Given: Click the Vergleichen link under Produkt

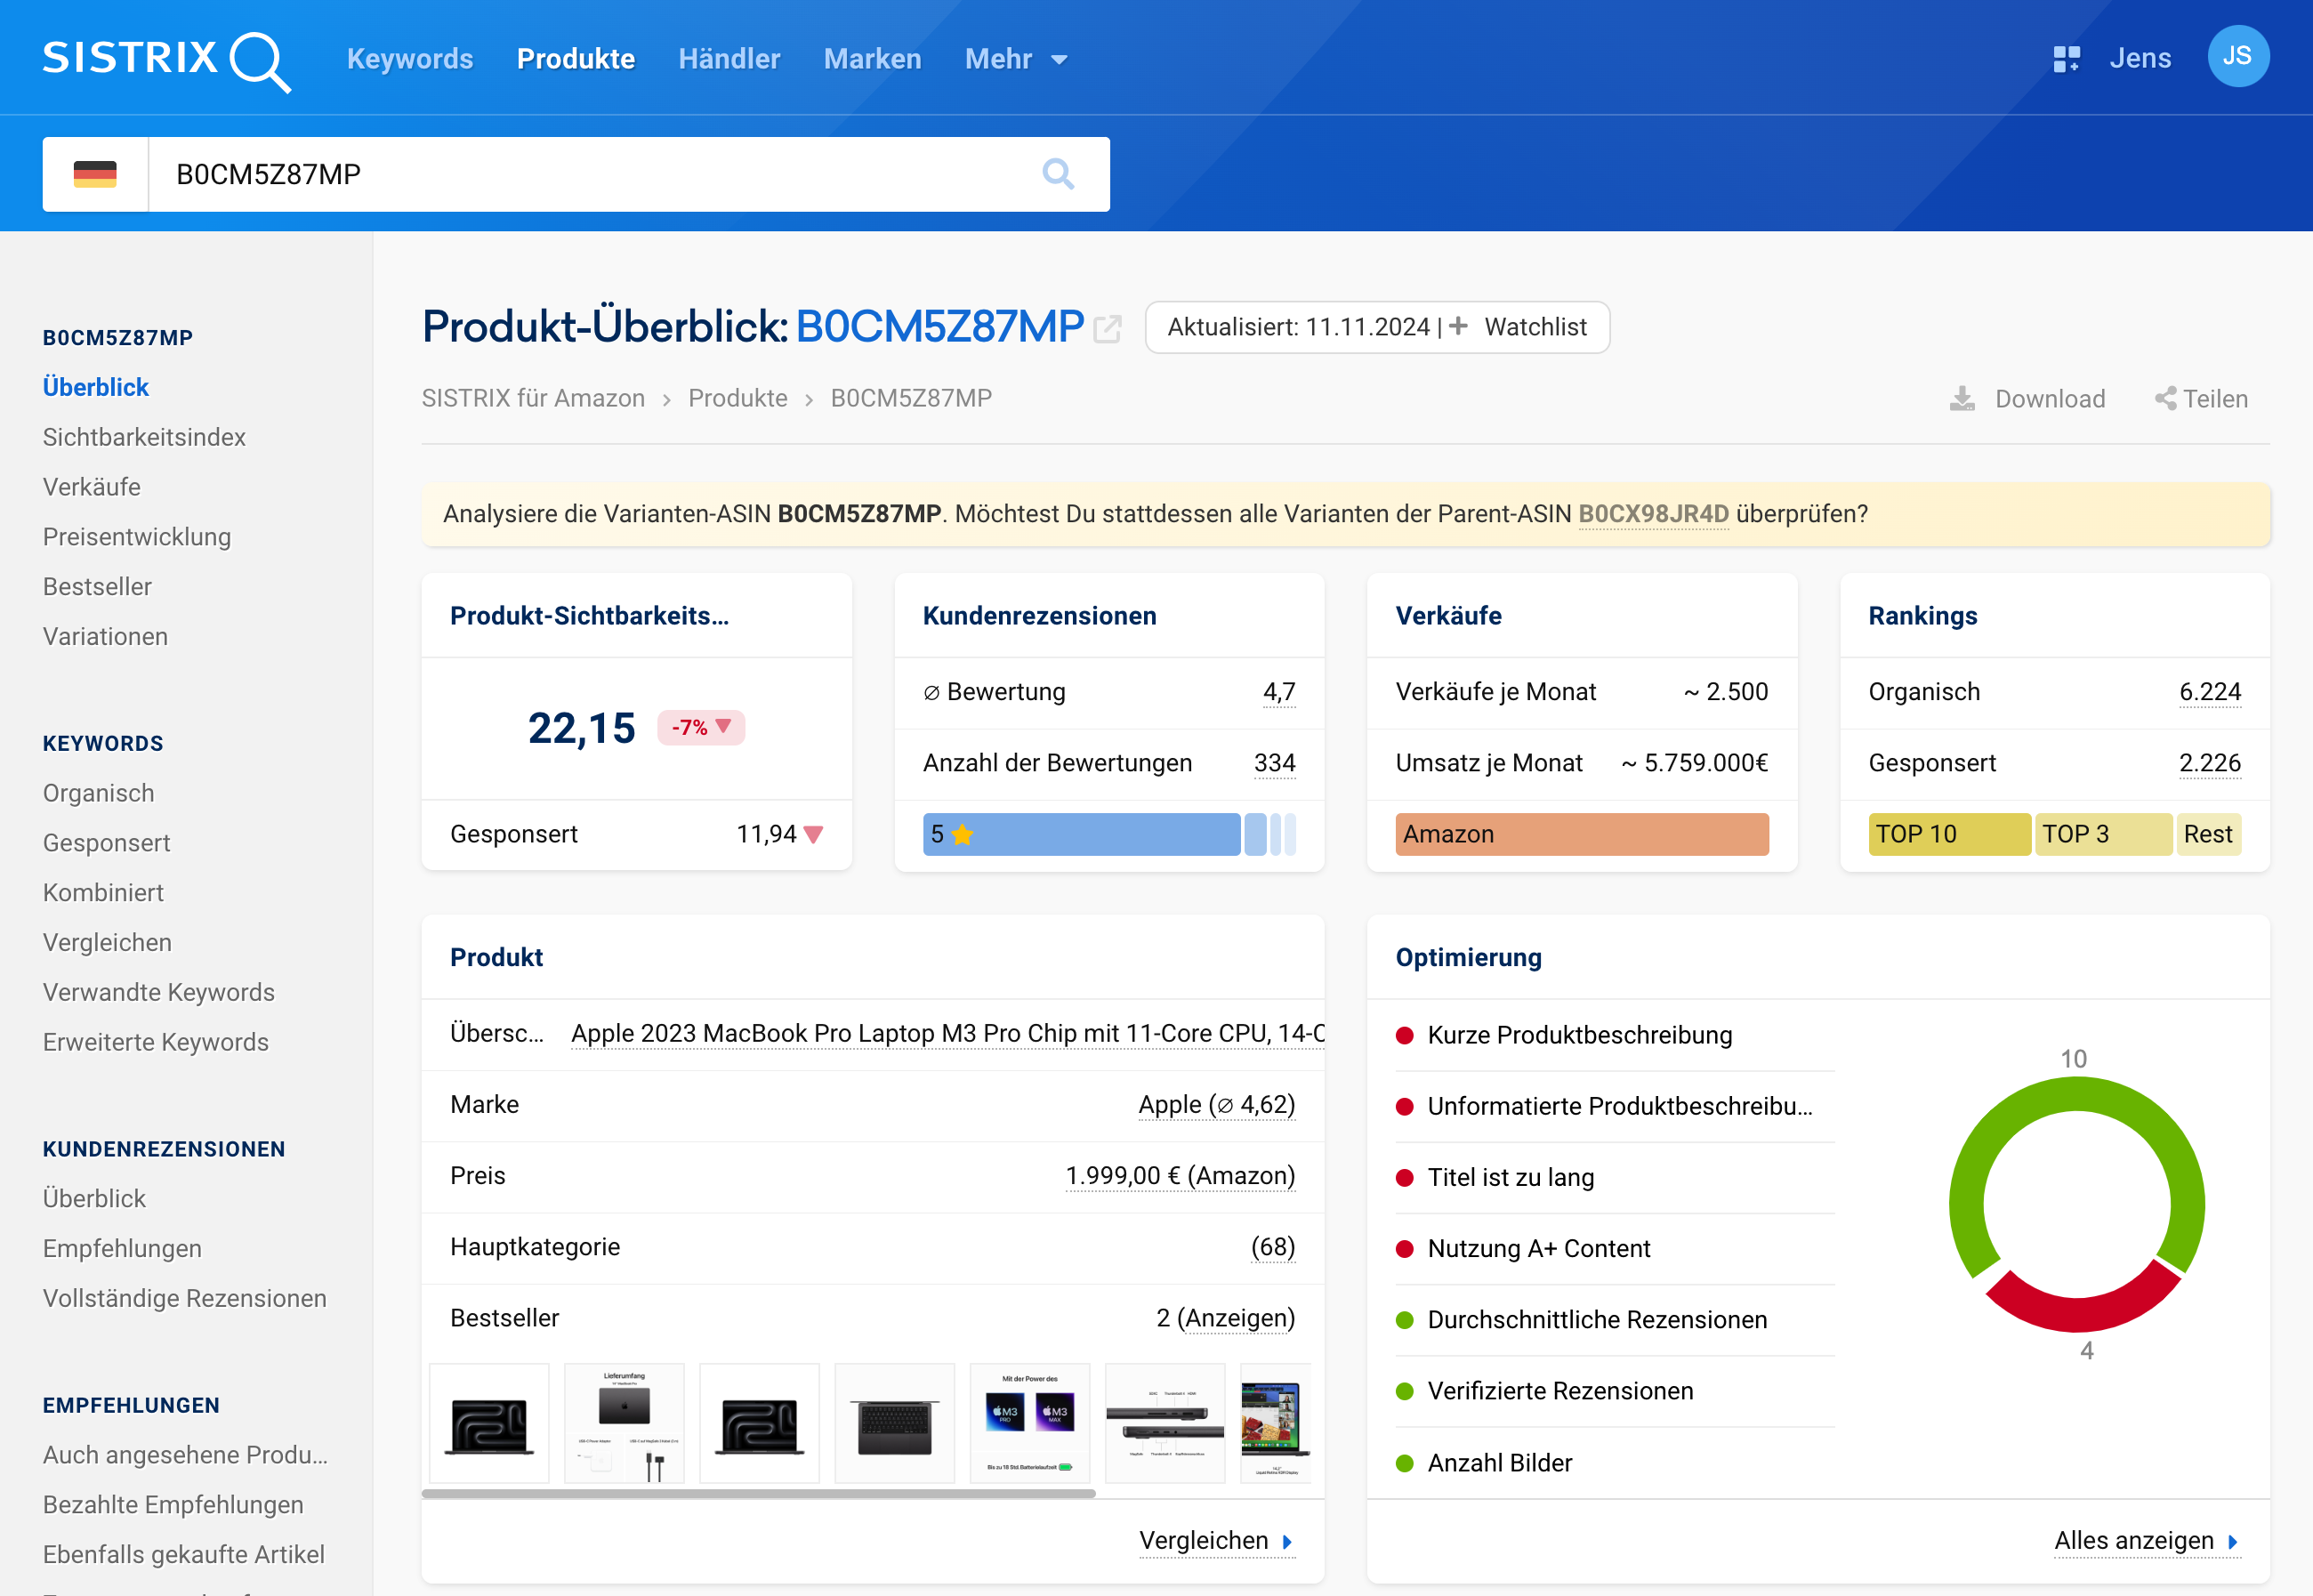Looking at the screenshot, I should click(x=1216, y=1540).
